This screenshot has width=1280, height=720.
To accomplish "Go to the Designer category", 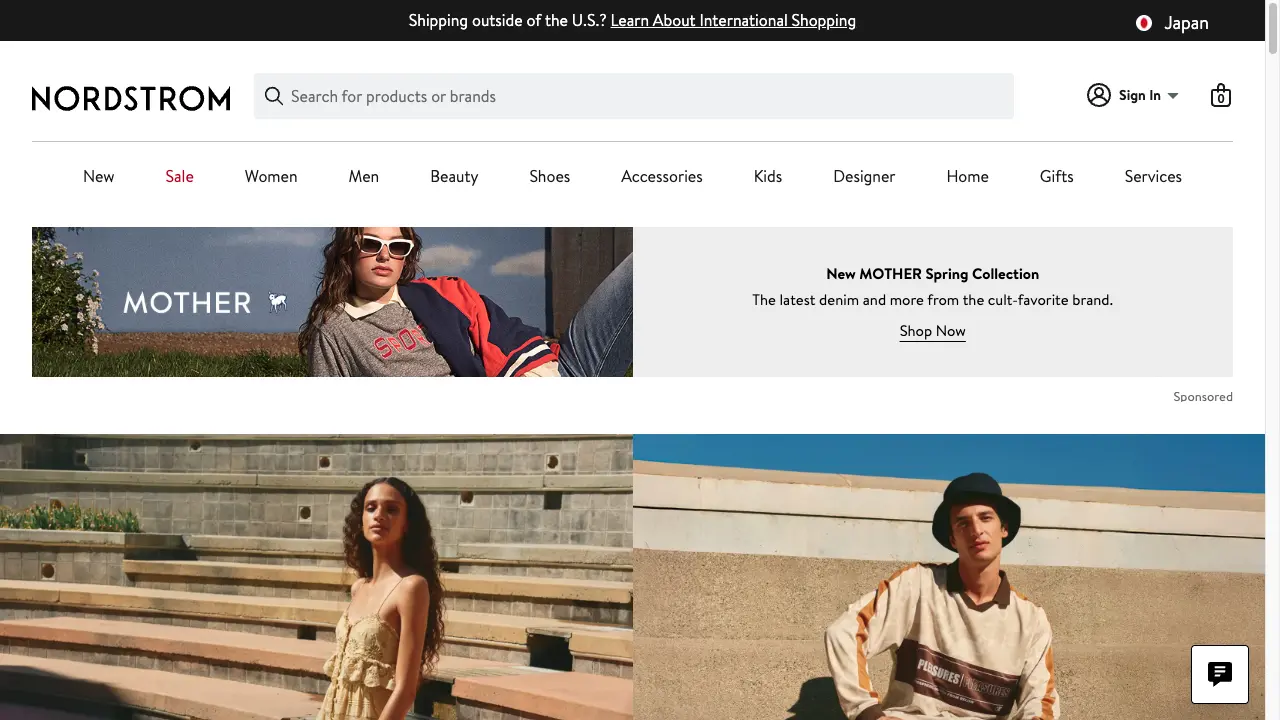I will pyautogui.click(x=864, y=176).
